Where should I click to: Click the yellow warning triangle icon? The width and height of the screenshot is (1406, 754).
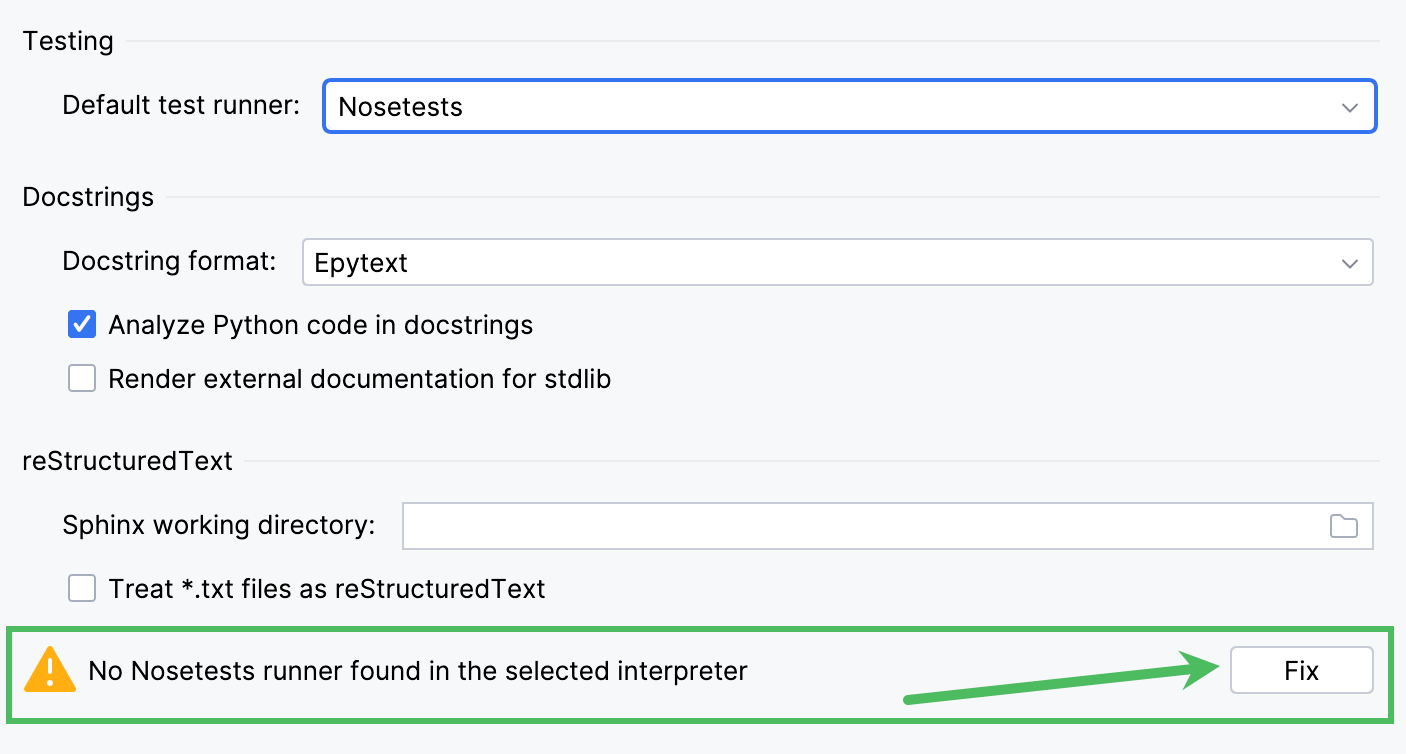click(x=49, y=670)
